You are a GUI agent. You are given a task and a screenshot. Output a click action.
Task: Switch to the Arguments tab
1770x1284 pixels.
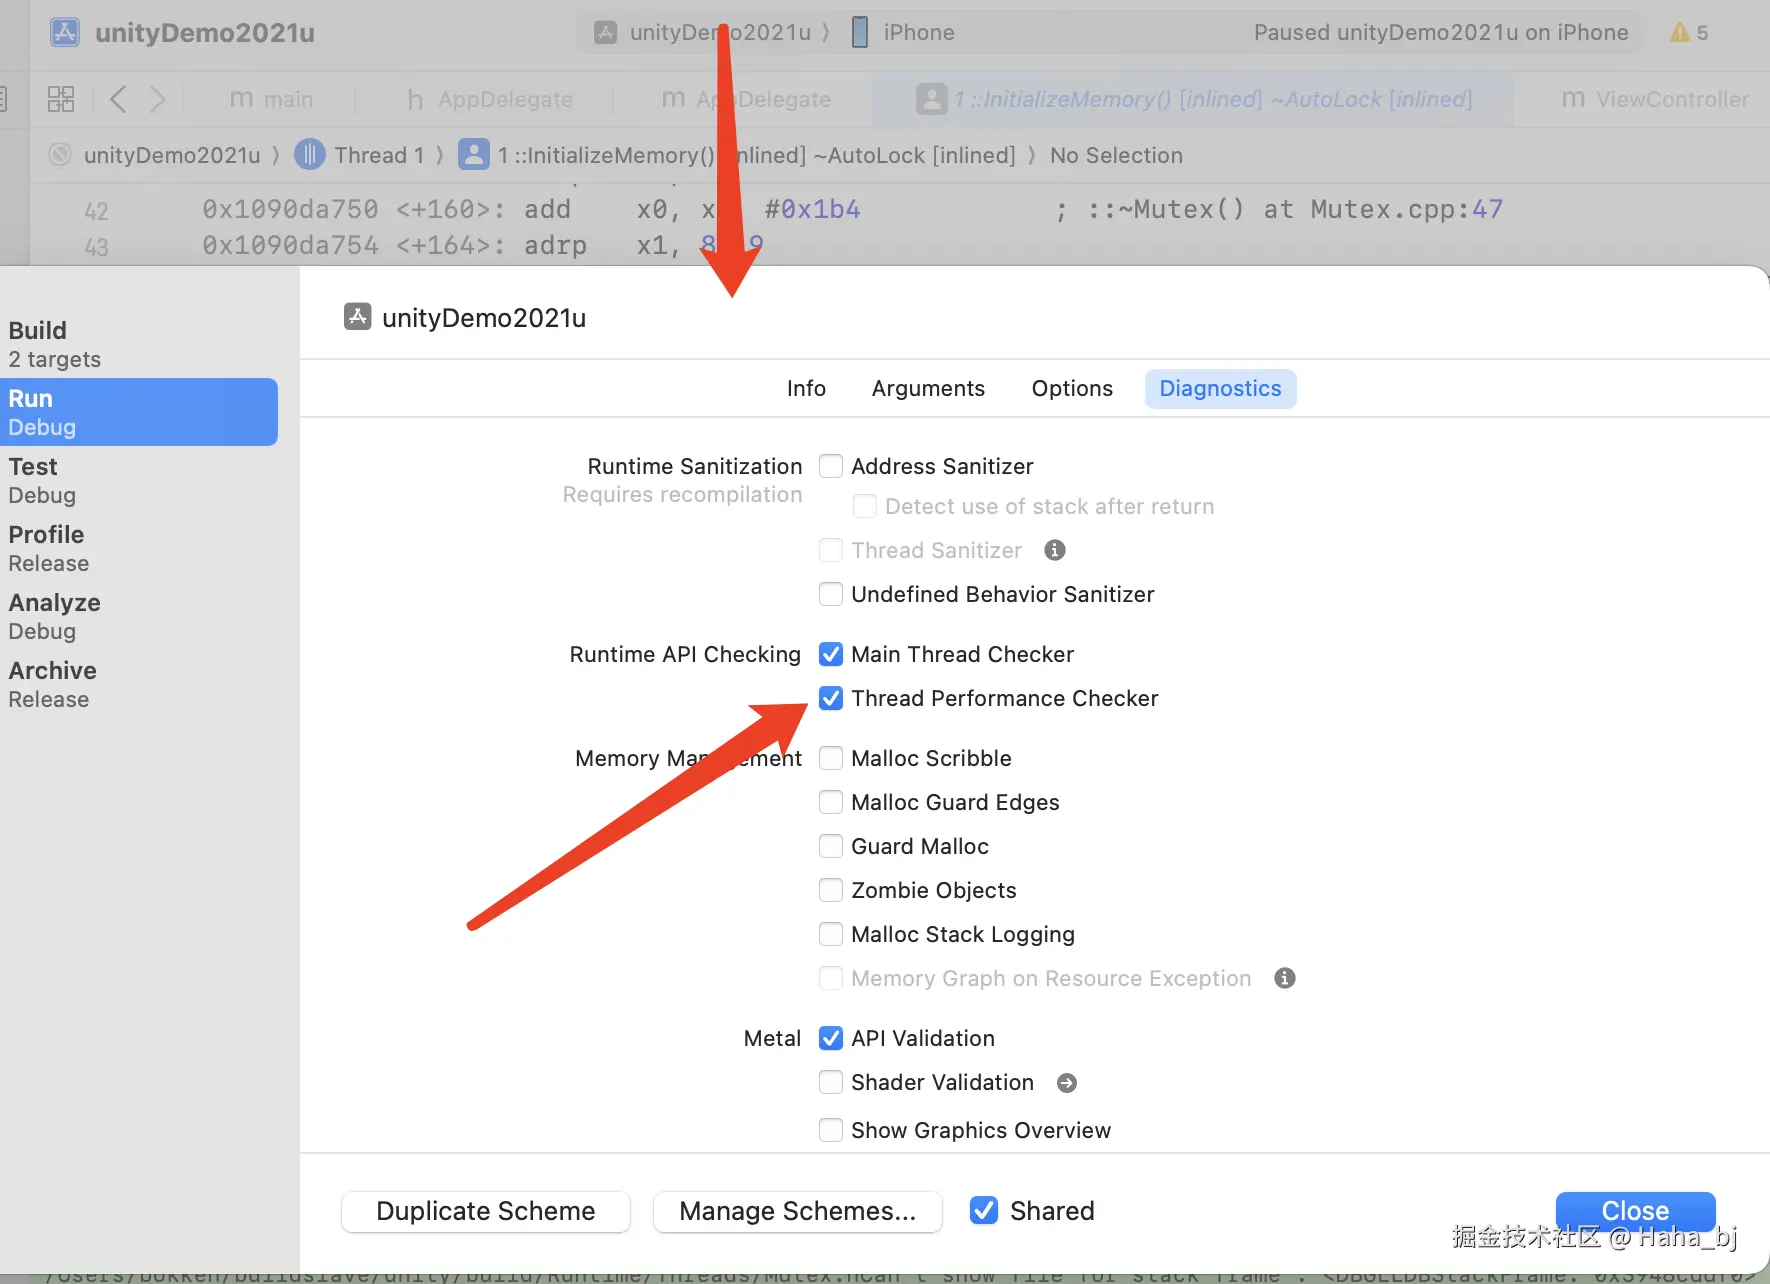(x=928, y=388)
